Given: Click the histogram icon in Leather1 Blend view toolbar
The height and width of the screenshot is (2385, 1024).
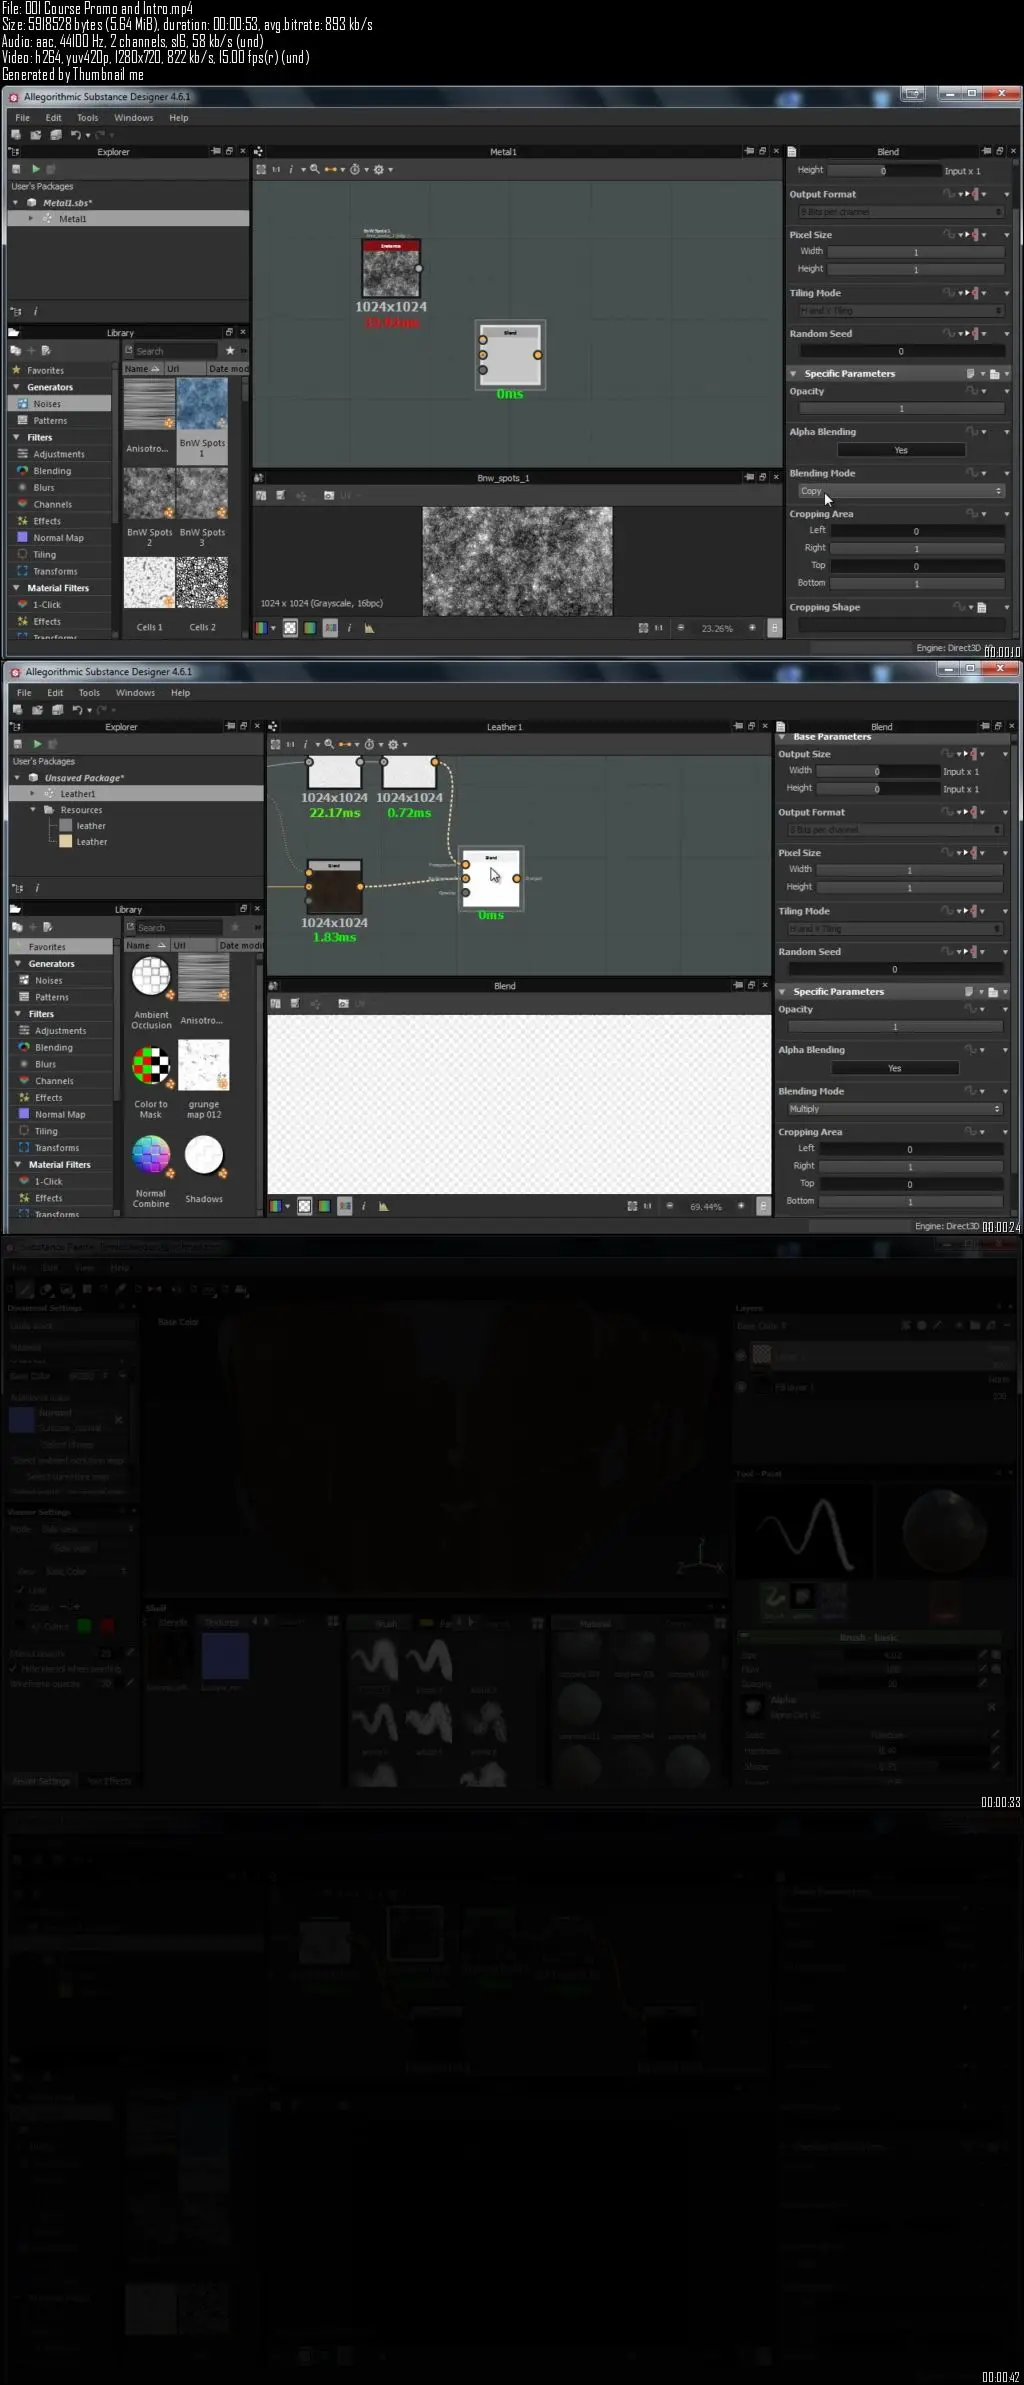Looking at the screenshot, I should 383,1206.
